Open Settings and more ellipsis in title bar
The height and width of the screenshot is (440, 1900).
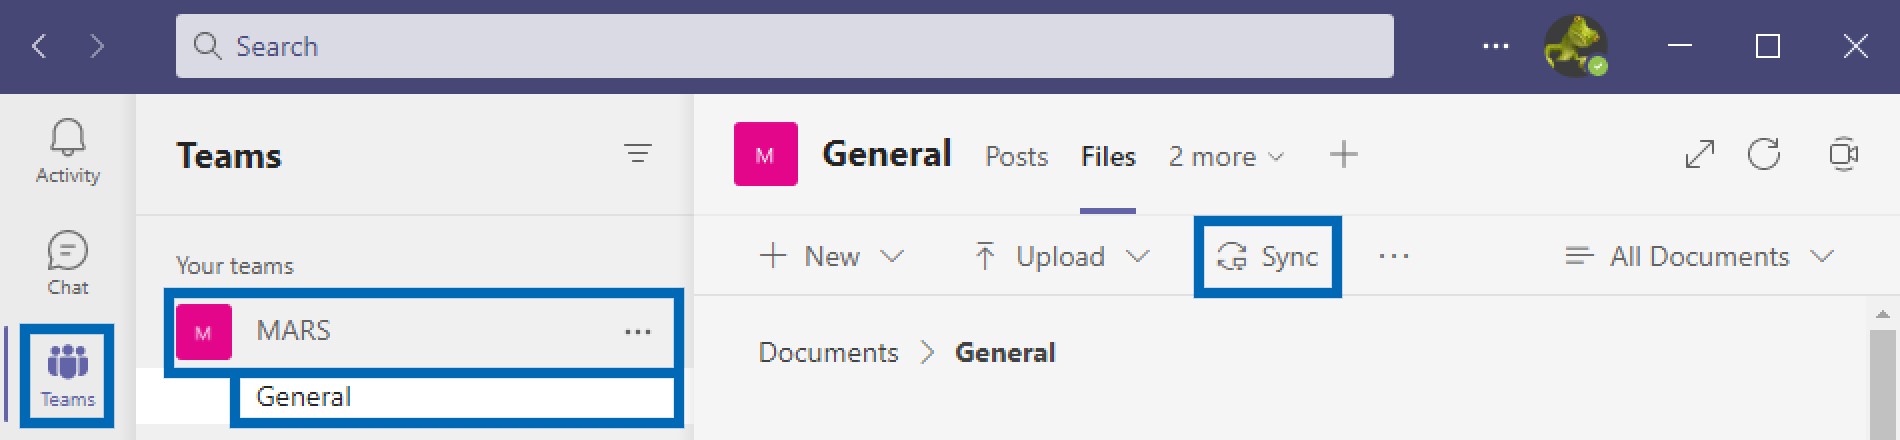[1496, 46]
